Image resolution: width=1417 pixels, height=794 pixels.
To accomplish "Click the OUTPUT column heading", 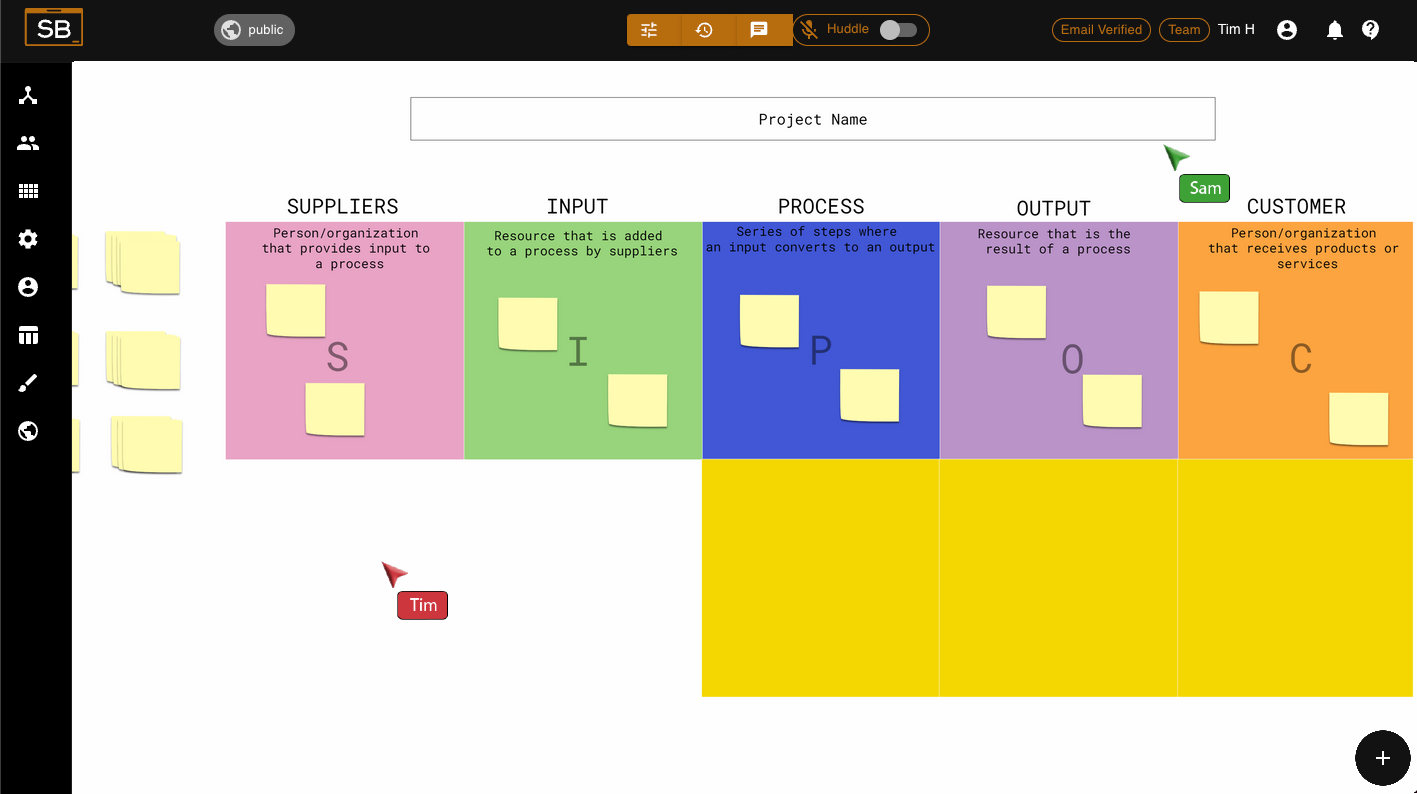I will (x=1053, y=208).
